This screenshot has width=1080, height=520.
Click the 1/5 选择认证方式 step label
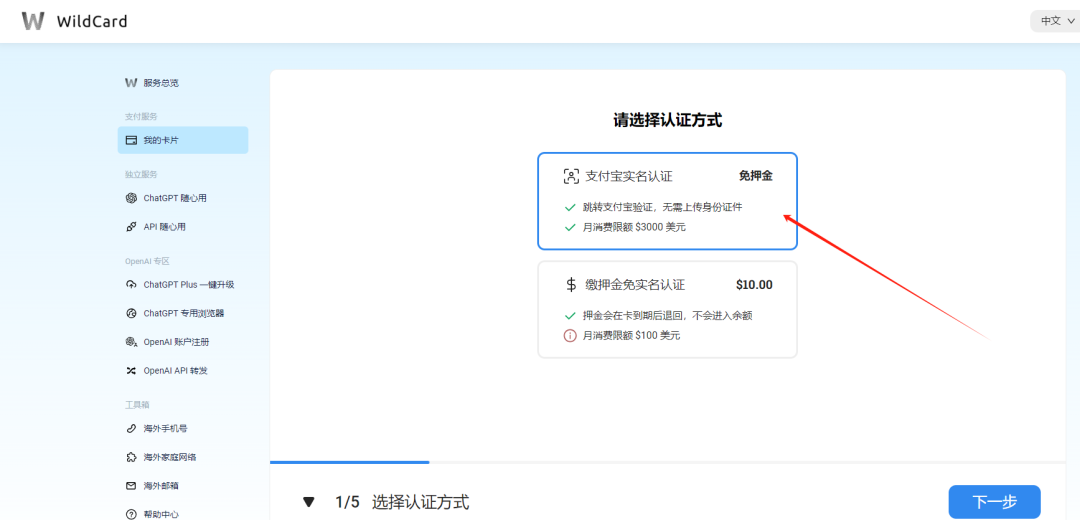click(x=402, y=502)
